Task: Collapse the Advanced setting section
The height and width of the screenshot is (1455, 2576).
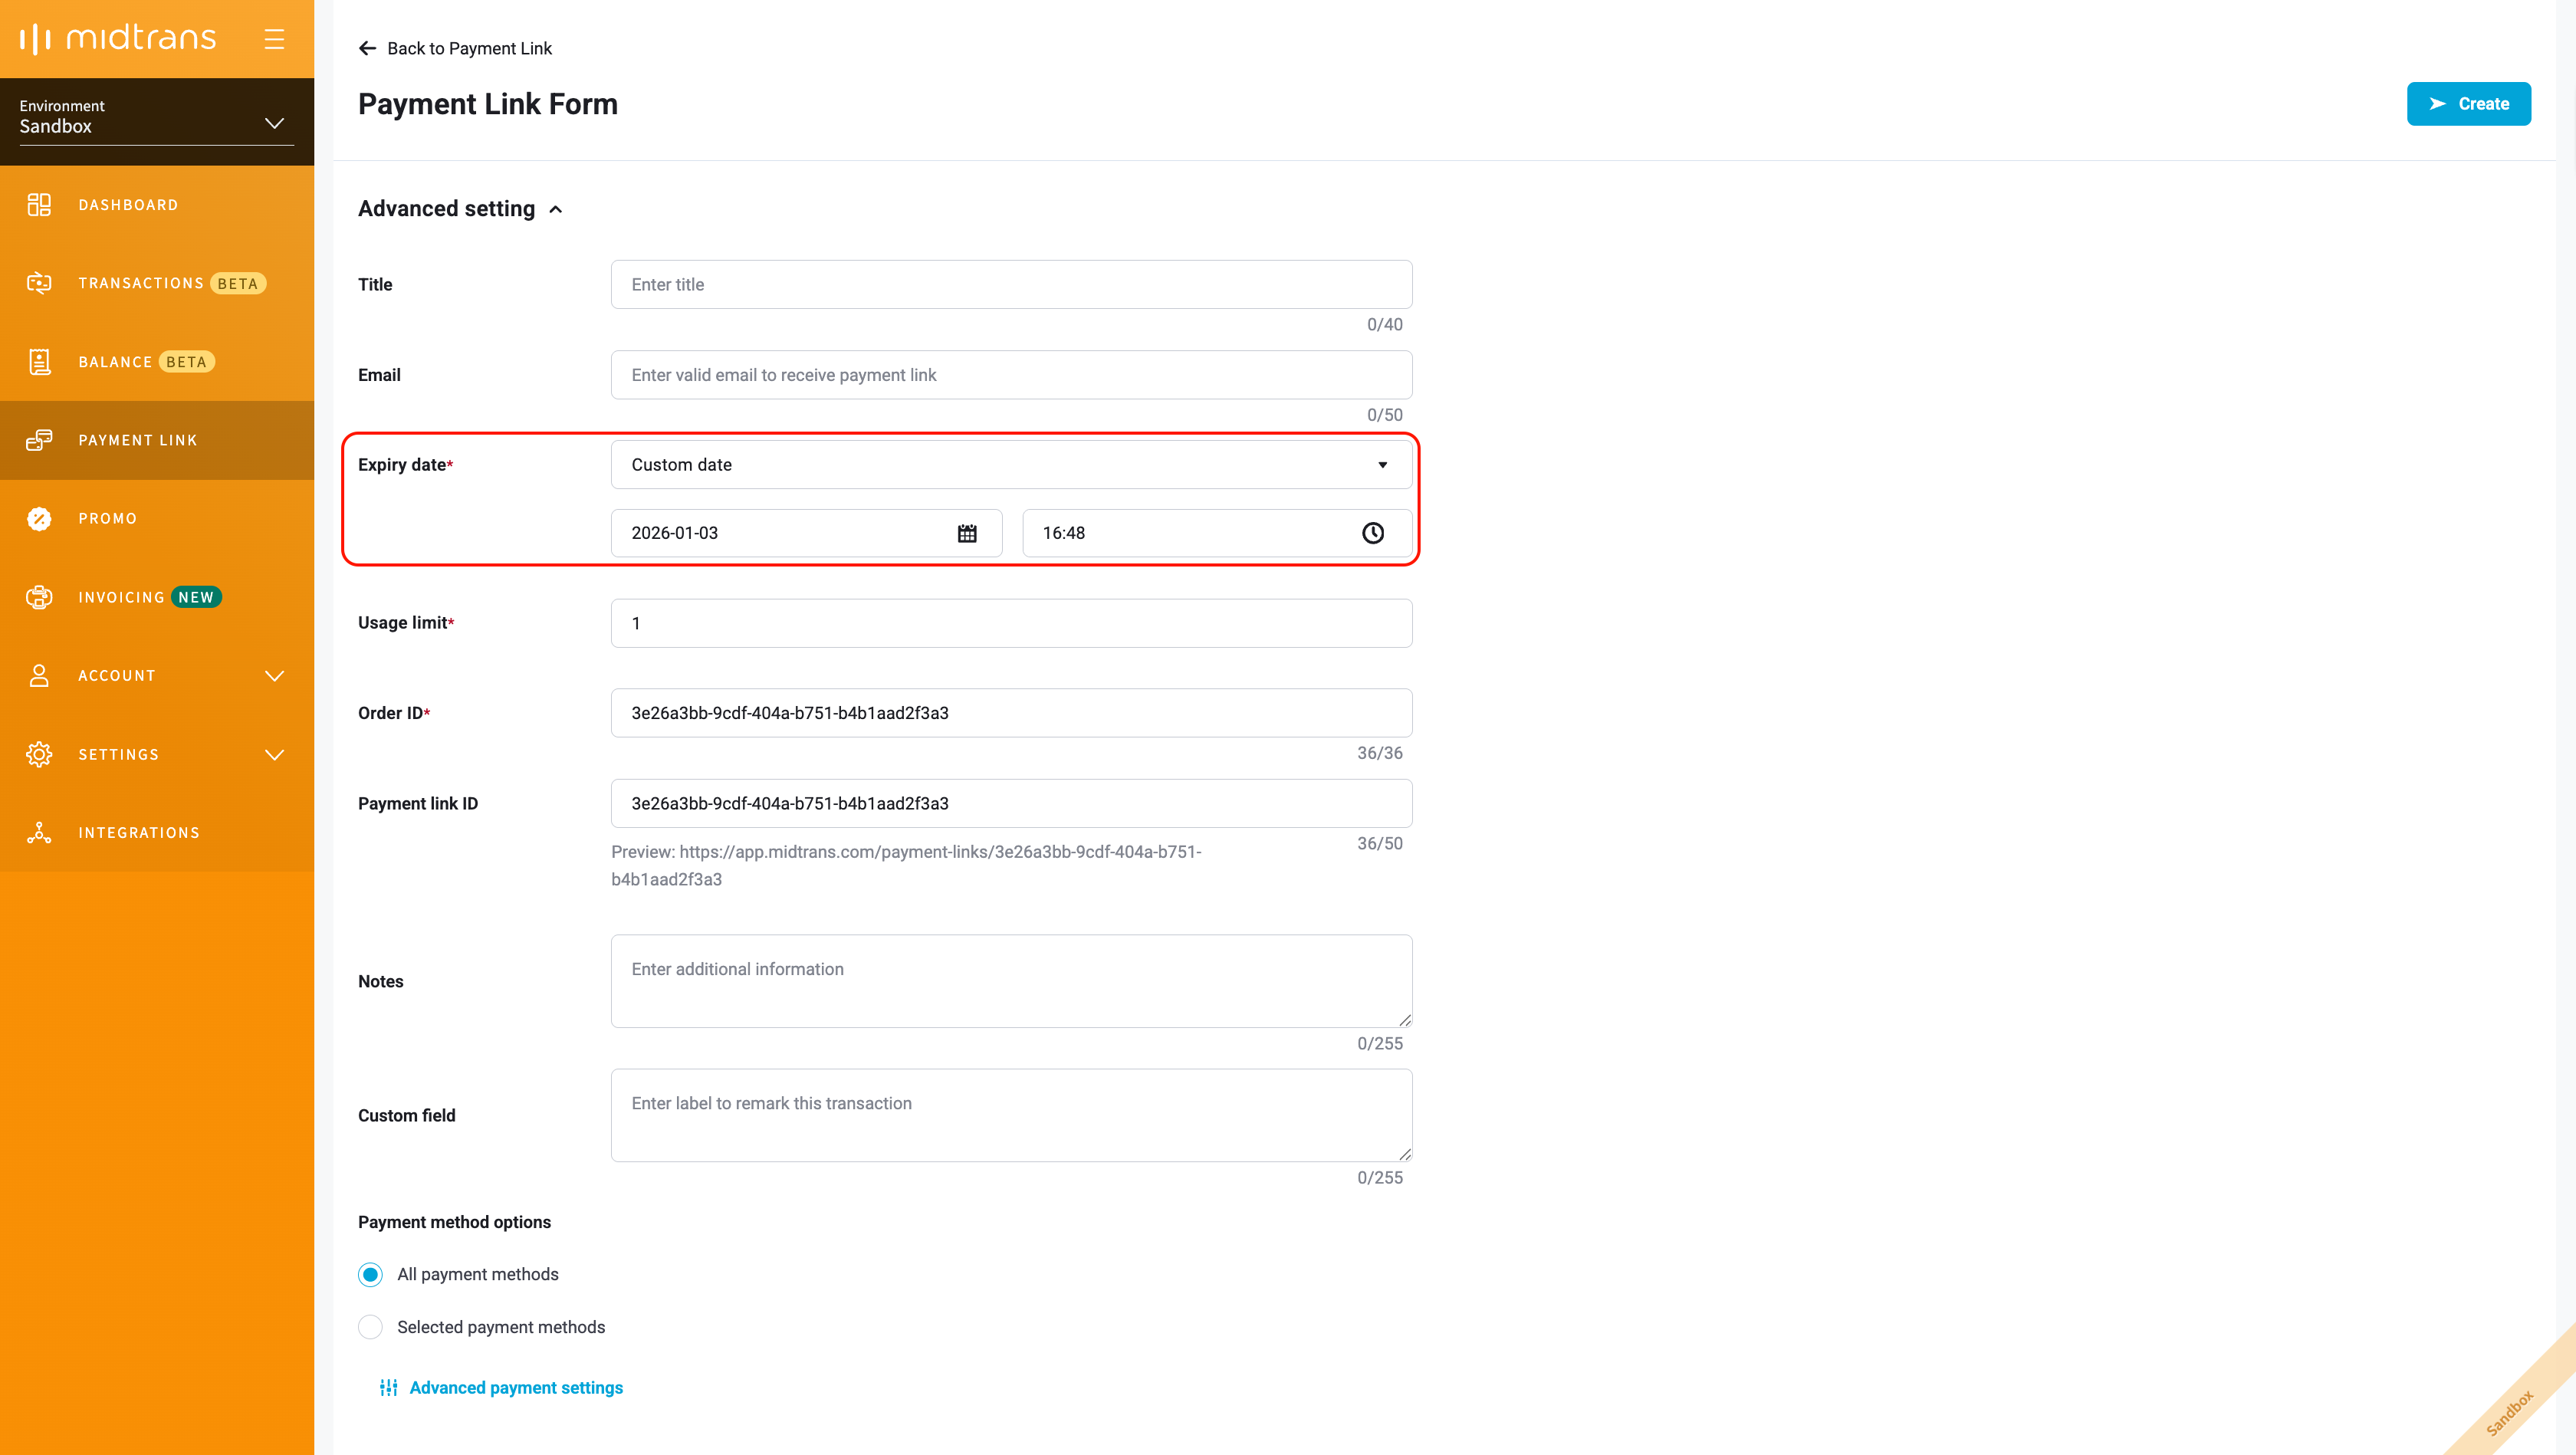Action: (556, 209)
